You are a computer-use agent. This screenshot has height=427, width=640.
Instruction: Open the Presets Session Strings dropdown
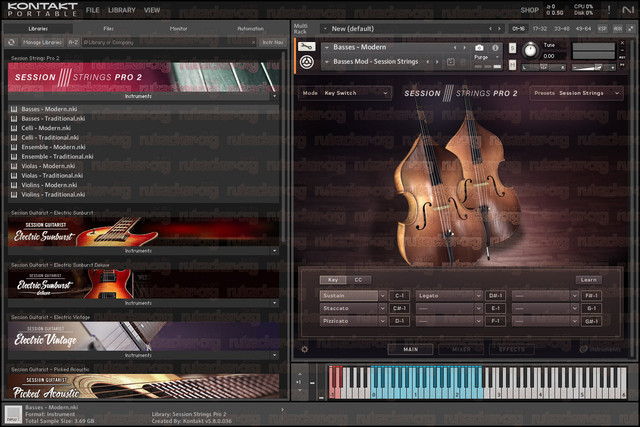click(576, 93)
